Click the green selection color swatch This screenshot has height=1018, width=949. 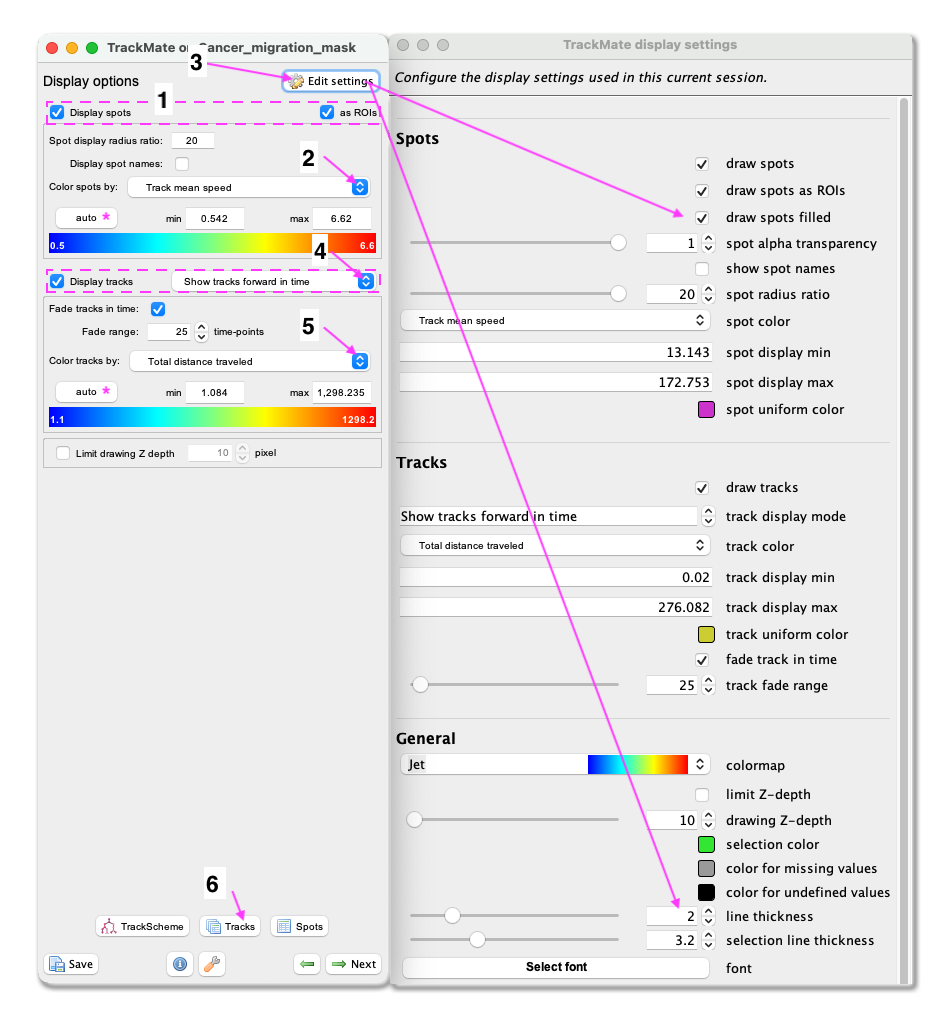pyautogui.click(x=706, y=845)
